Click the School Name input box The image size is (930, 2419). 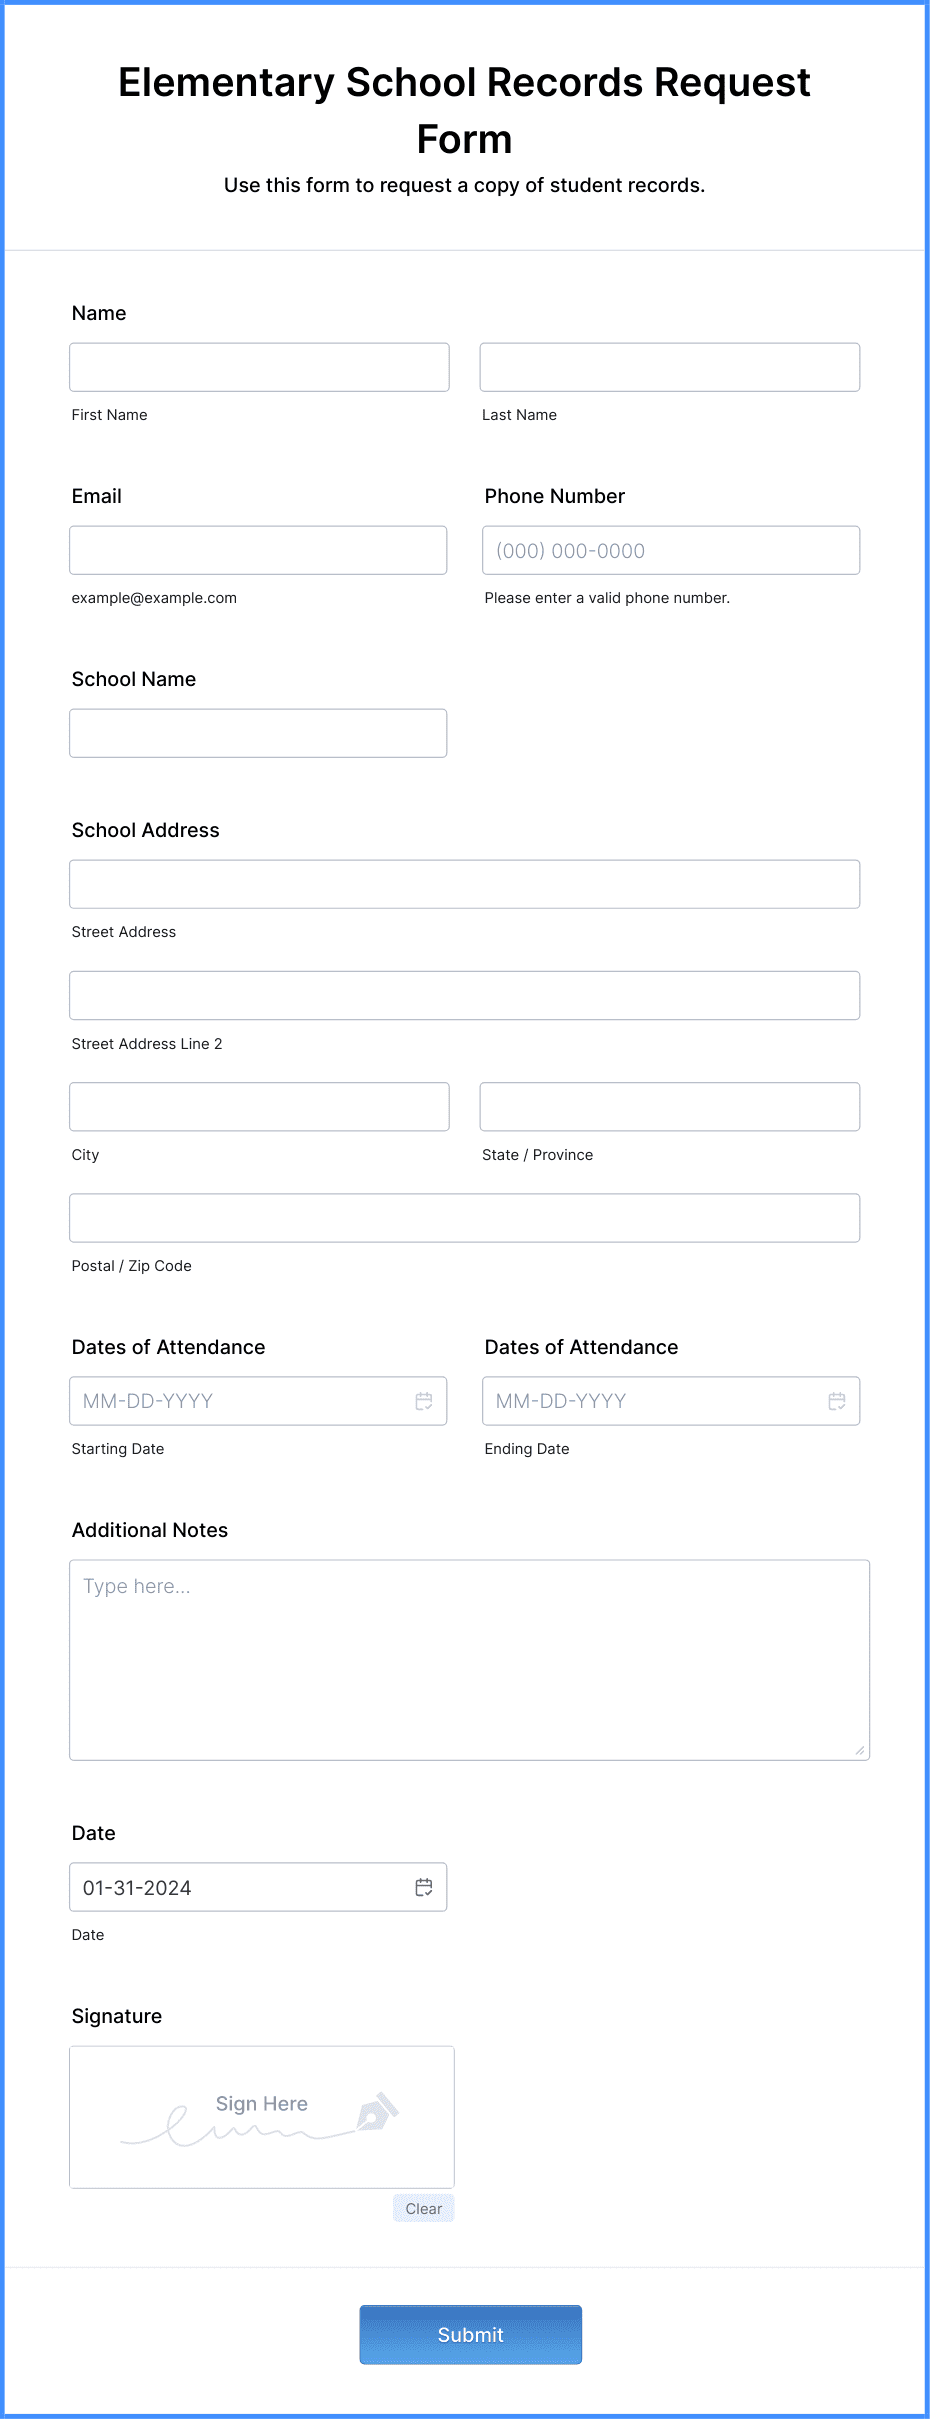click(258, 733)
